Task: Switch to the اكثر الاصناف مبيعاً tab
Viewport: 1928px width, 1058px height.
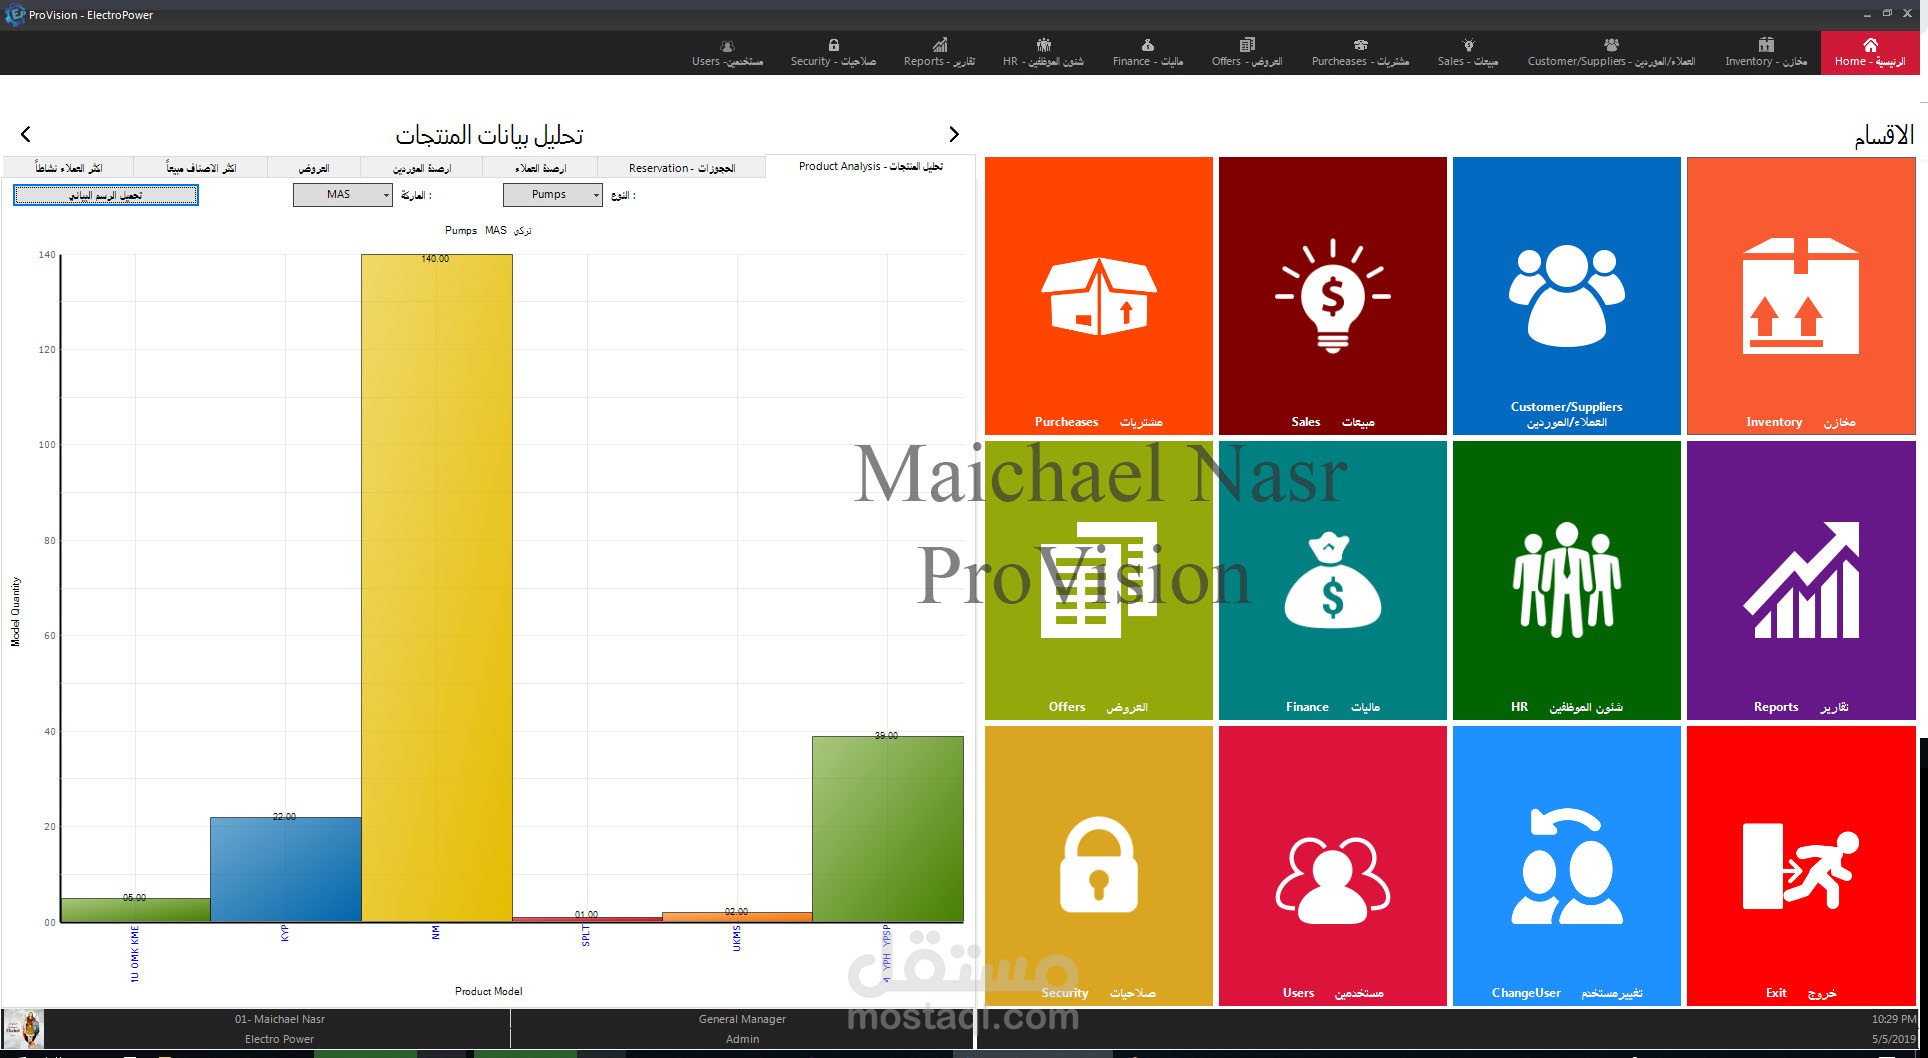Action: pyautogui.click(x=201, y=168)
